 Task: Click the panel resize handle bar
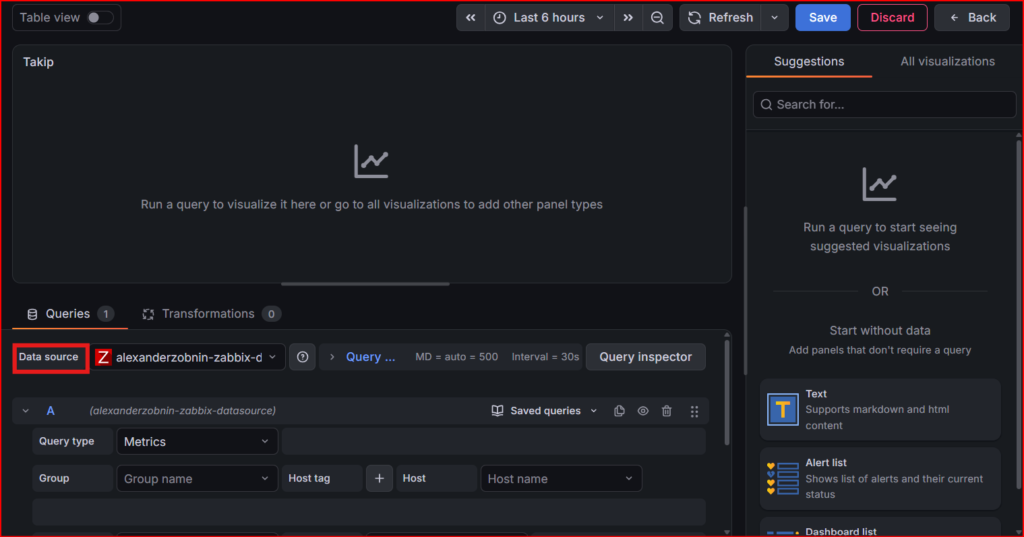pos(365,284)
